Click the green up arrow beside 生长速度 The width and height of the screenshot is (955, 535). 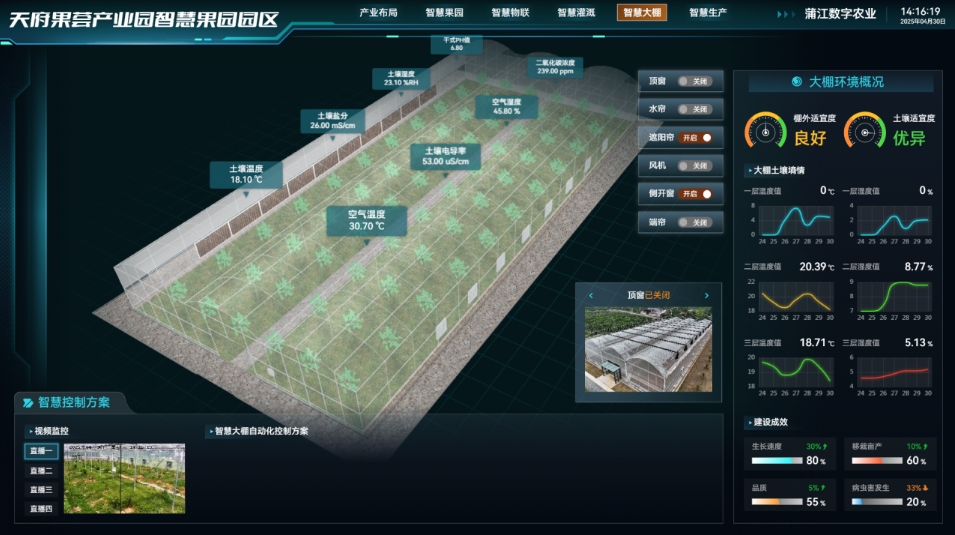827,446
